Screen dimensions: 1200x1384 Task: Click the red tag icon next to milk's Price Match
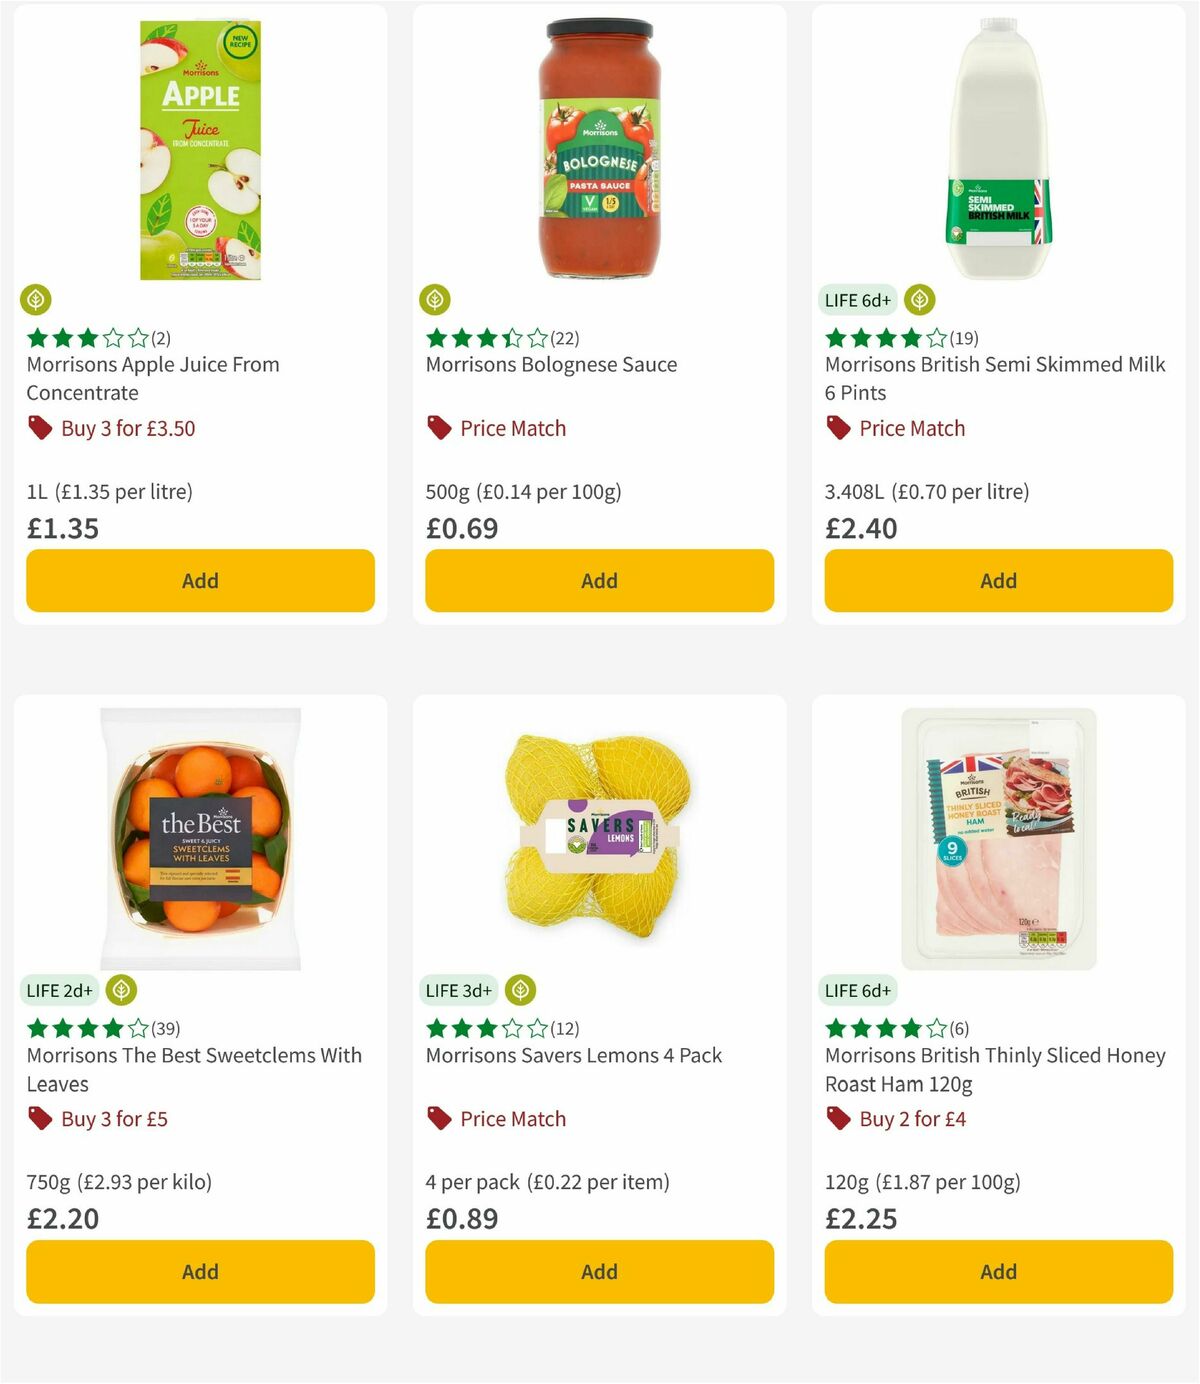(837, 427)
